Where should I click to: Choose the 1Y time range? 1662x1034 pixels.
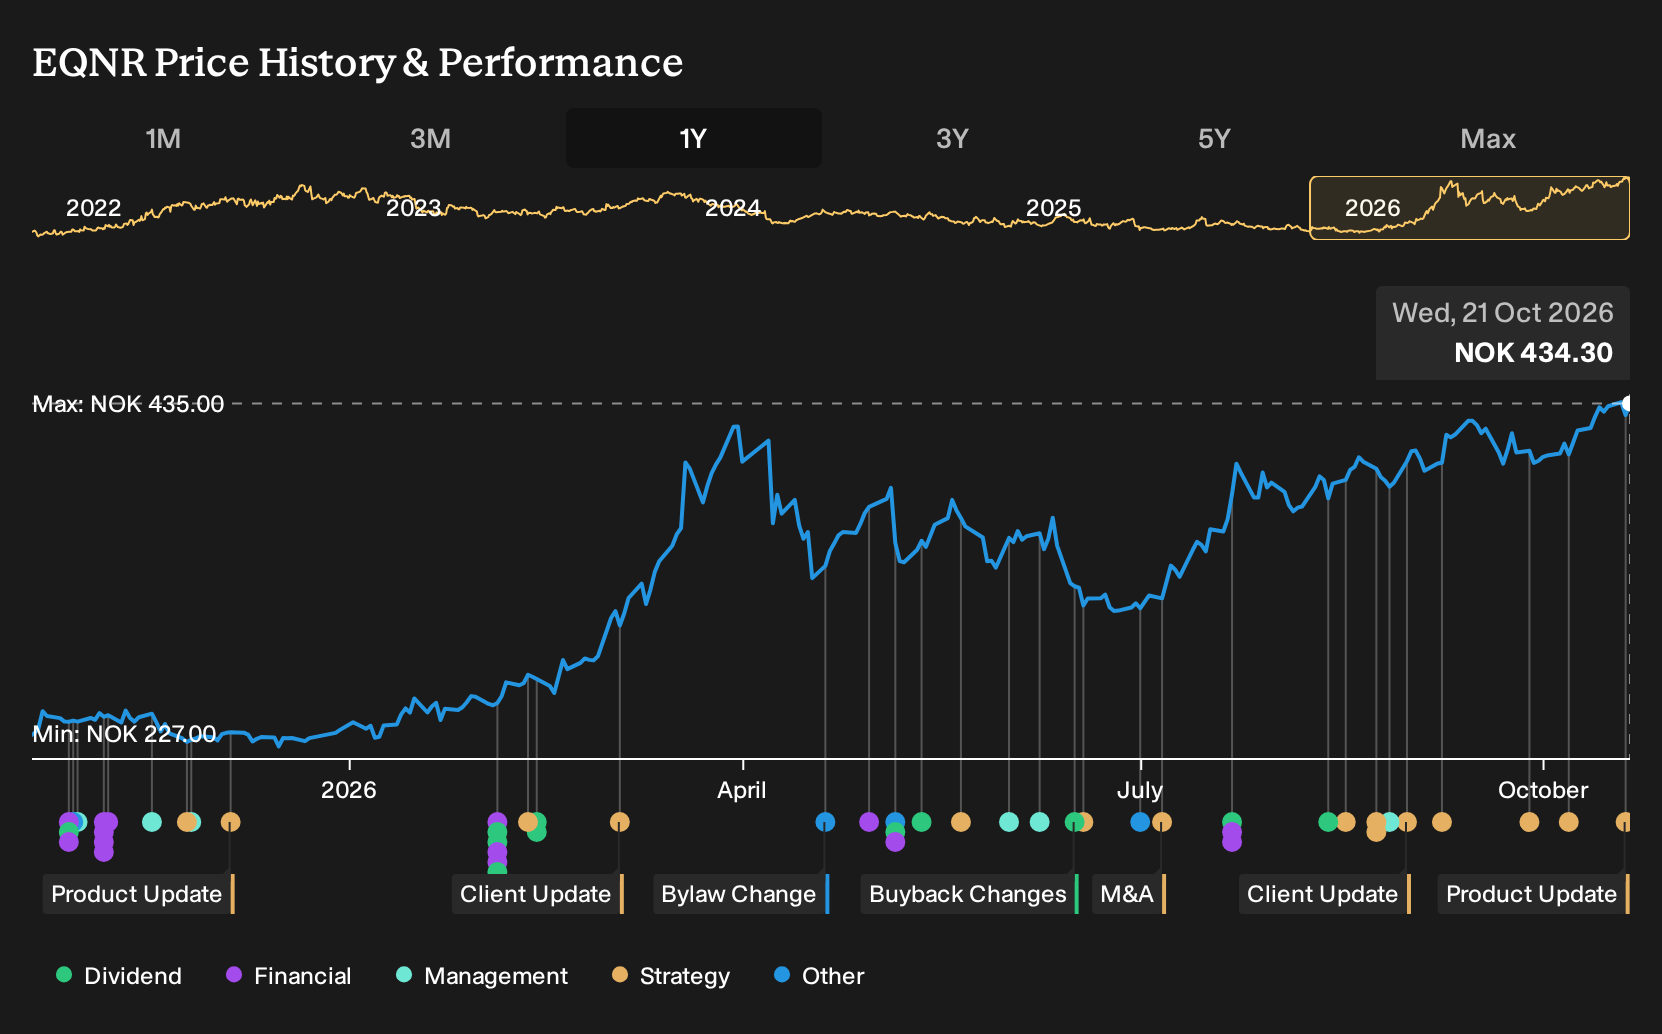coord(694,138)
